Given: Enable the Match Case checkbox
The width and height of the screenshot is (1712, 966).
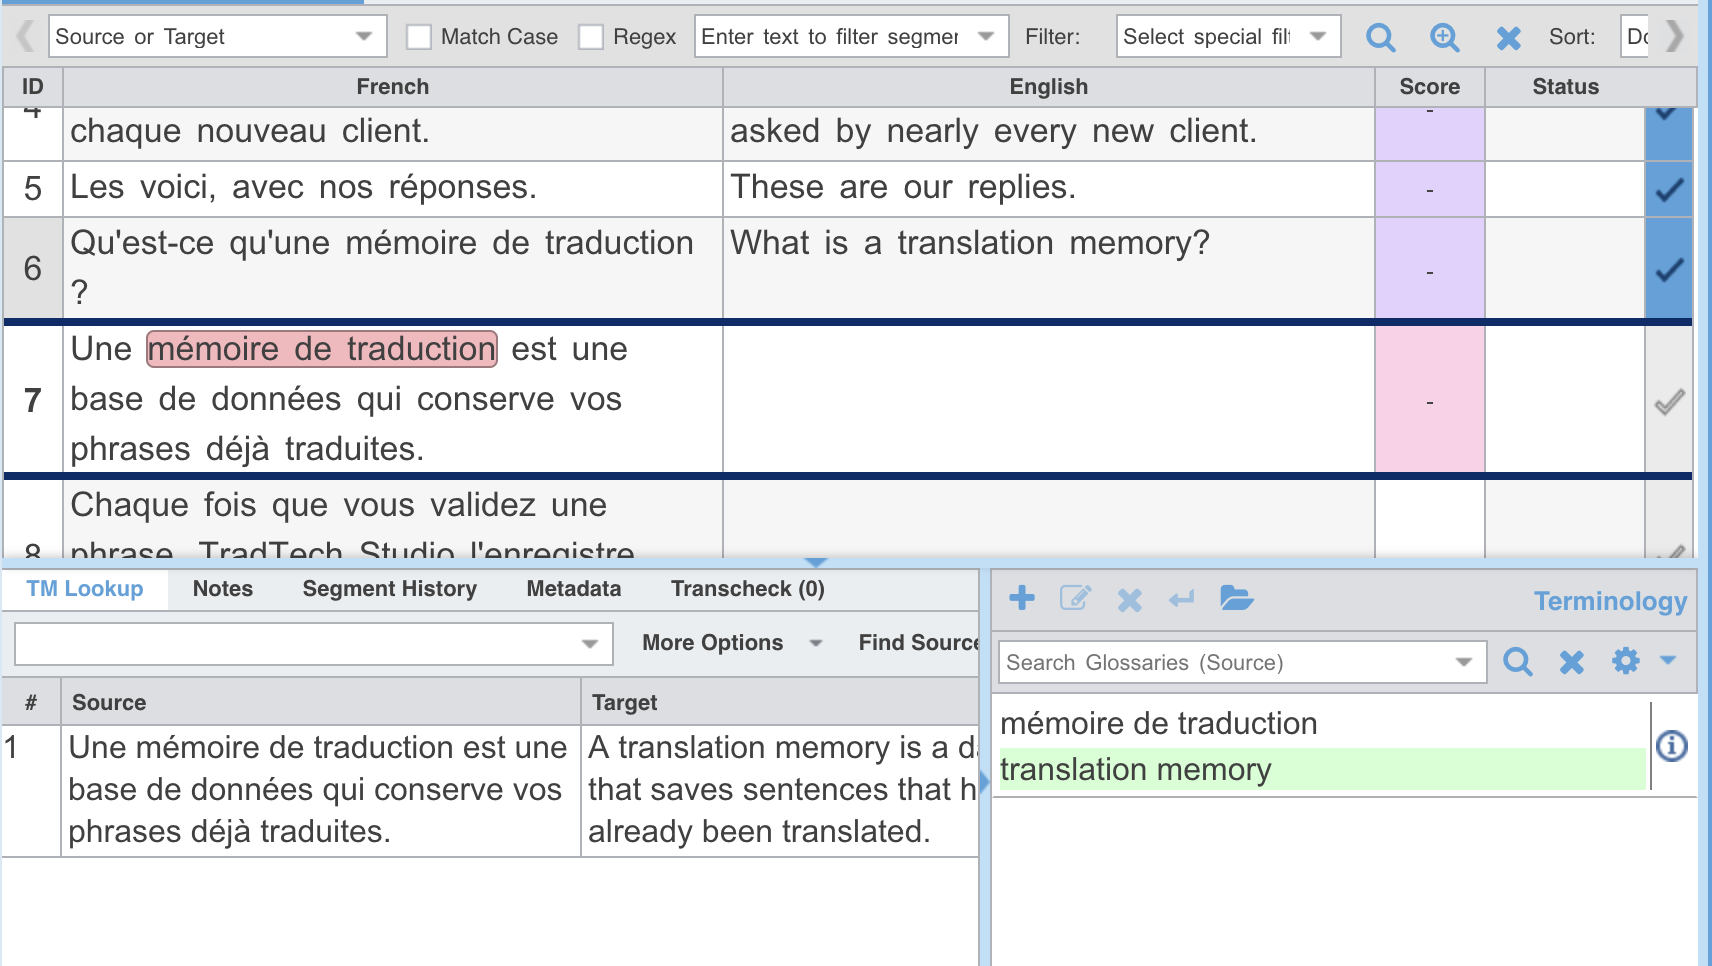Looking at the screenshot, I should 419,37.
